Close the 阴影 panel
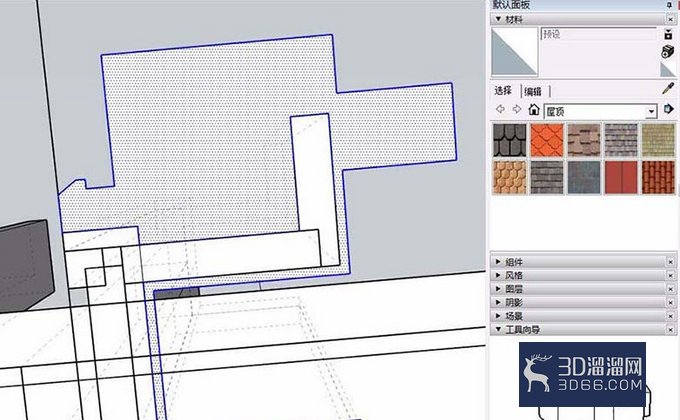Screen dimensions: 680x420 tap(670, 302)
